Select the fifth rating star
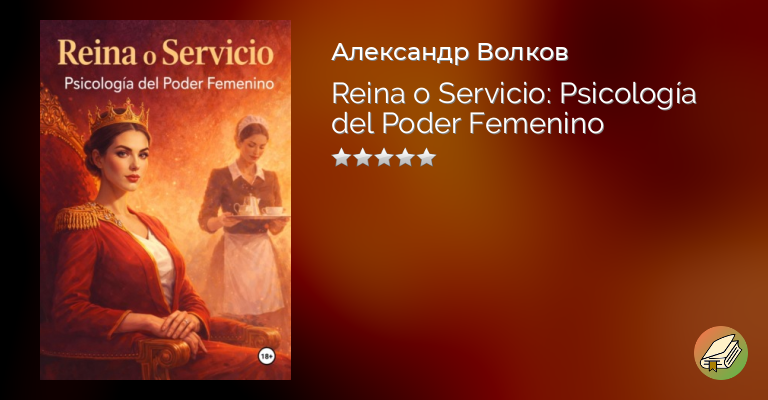768x400 pixels. (427, 158)
